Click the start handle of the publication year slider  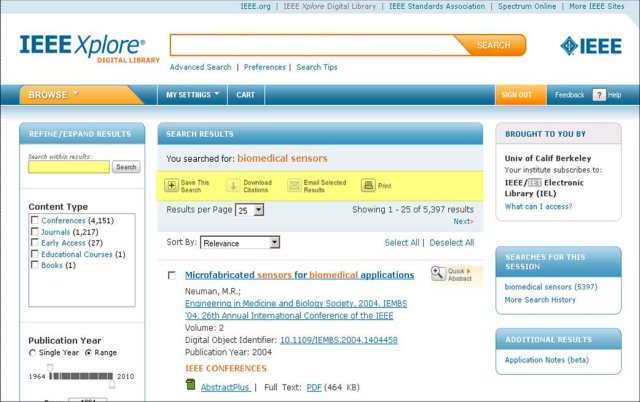(50, 368)
